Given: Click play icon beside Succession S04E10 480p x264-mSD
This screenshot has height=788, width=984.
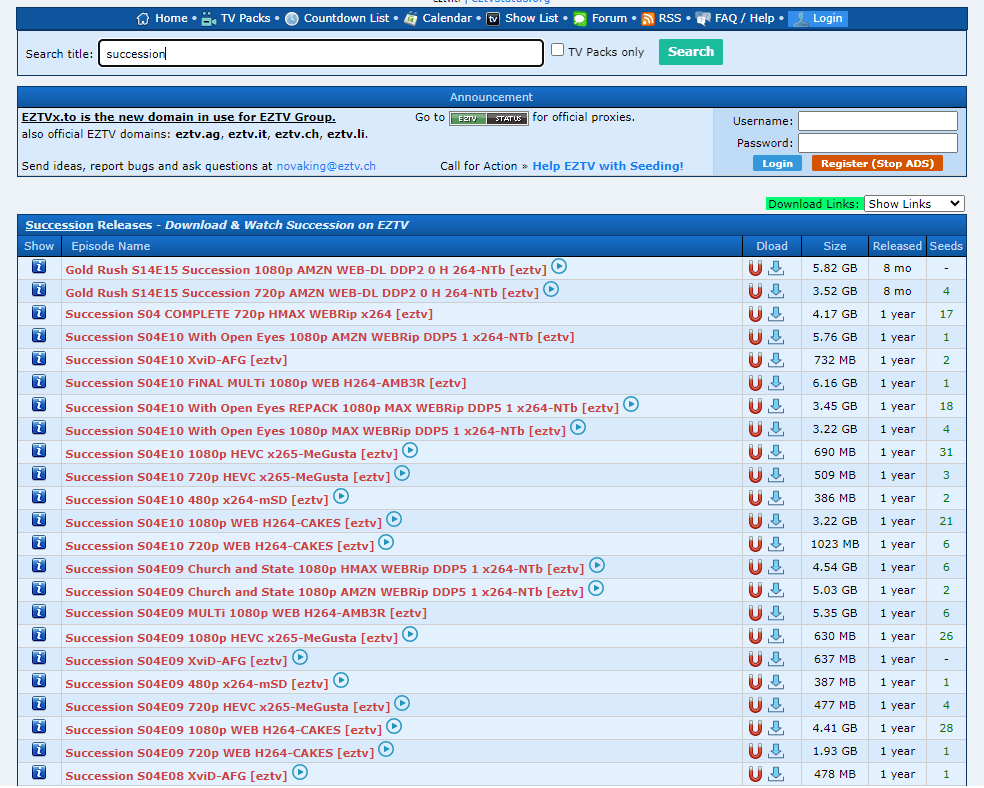Looking at the screenshot, I should pos(341,496).
